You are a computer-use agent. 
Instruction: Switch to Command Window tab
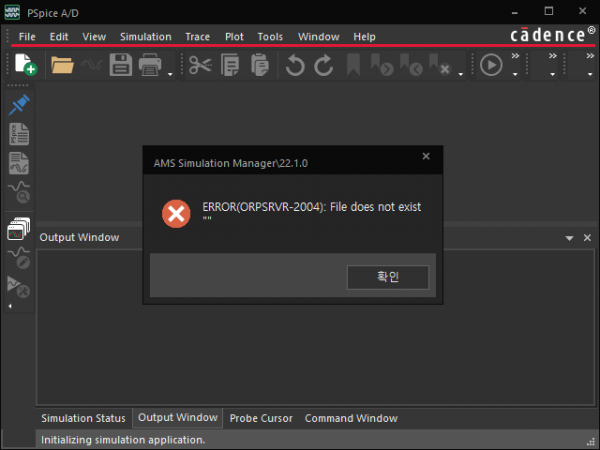pyautogui.click(x=351, y=418)
